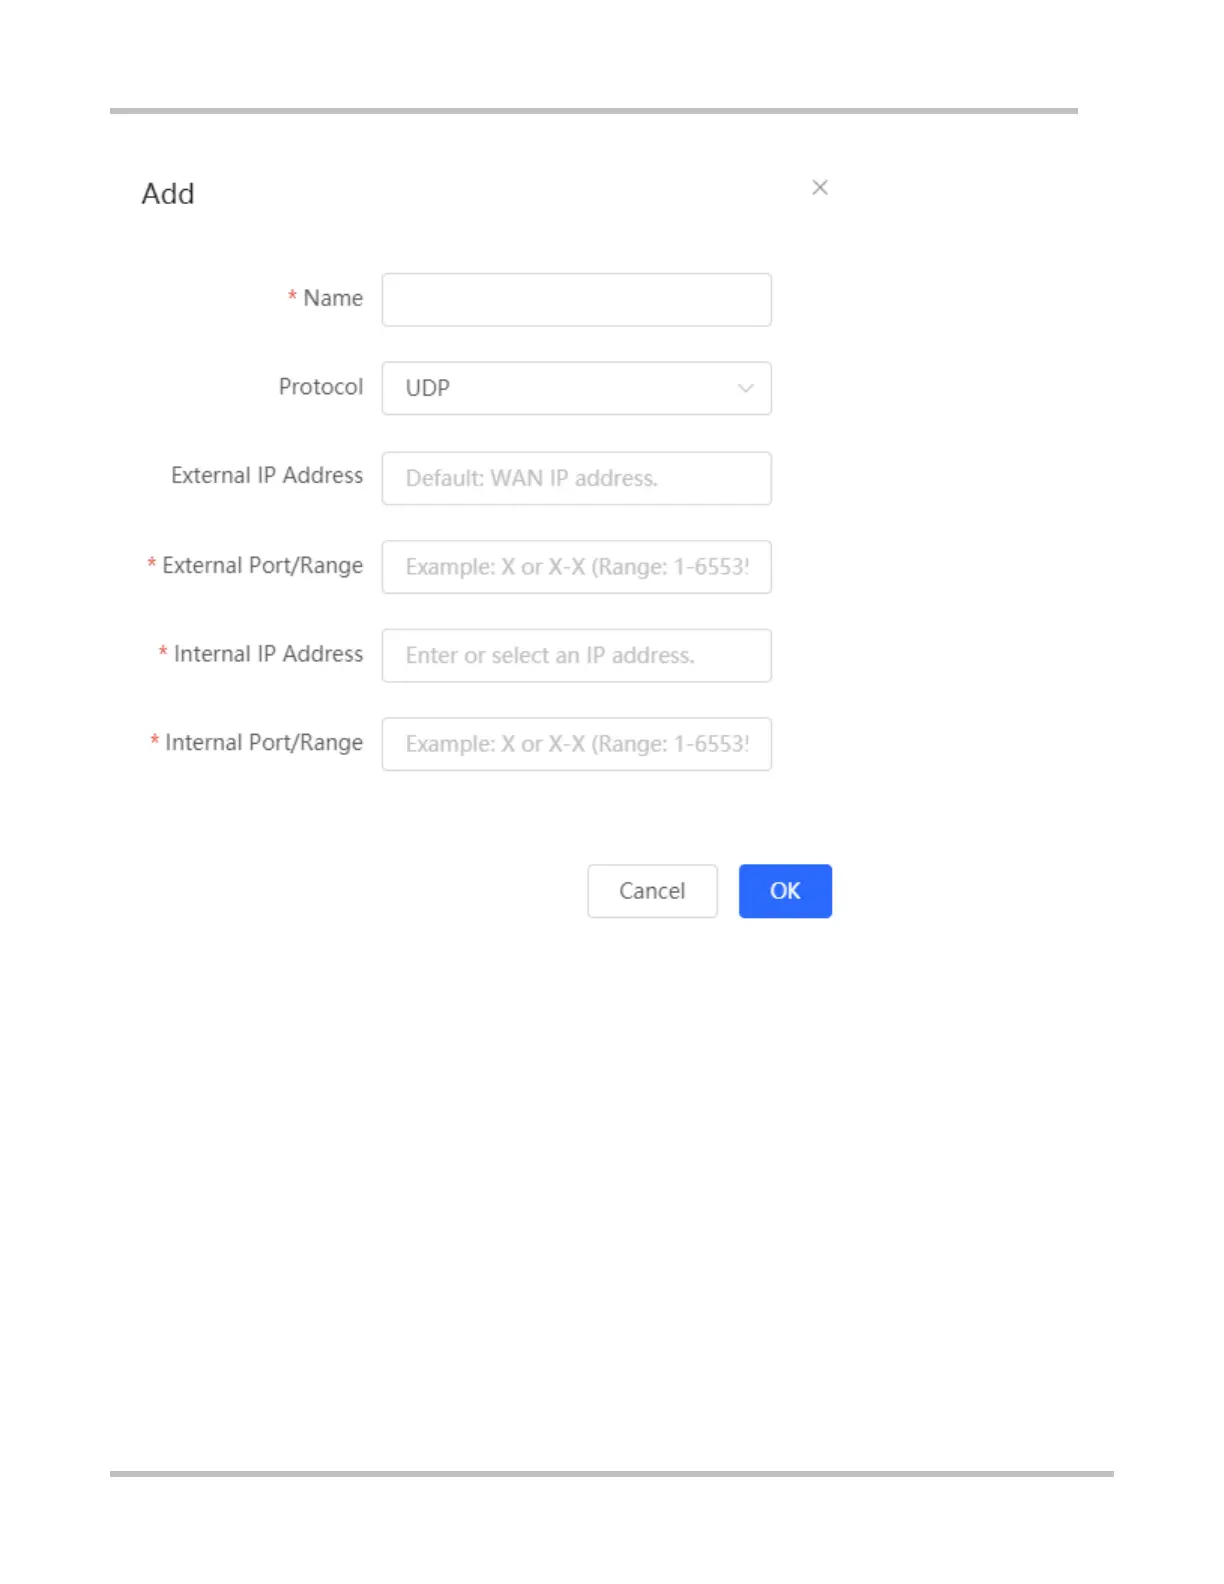The height and width of the screenshot is (1584, 1224).
Task: Click the Name field label
Action: click(333, 298)
